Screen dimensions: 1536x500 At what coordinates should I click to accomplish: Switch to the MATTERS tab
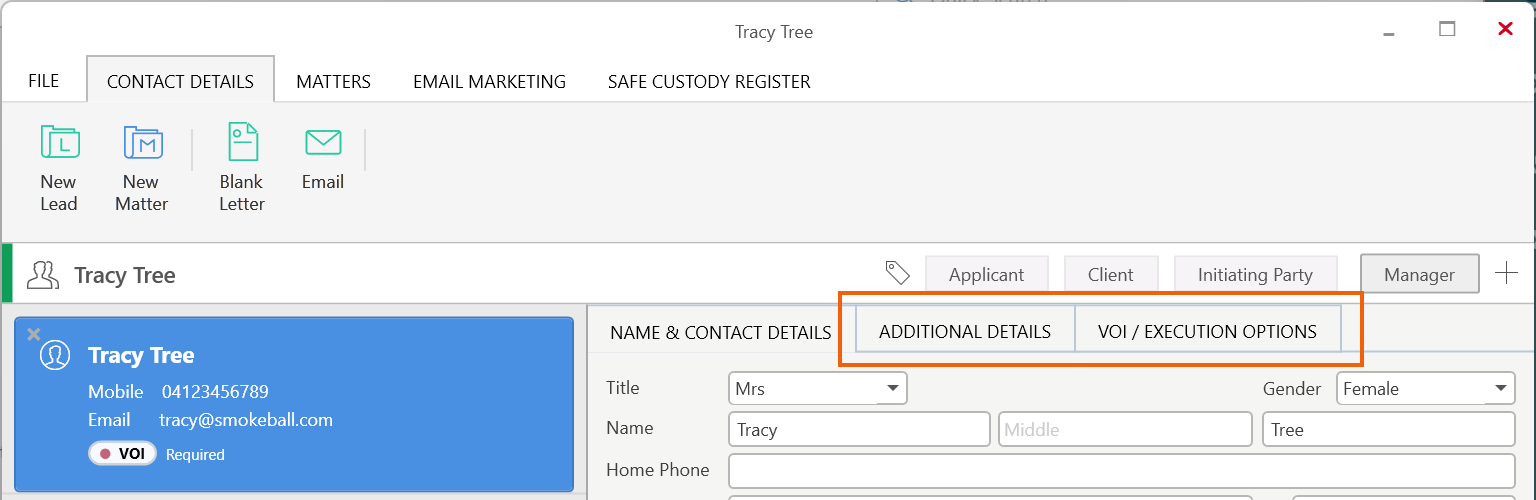[333, 82]
